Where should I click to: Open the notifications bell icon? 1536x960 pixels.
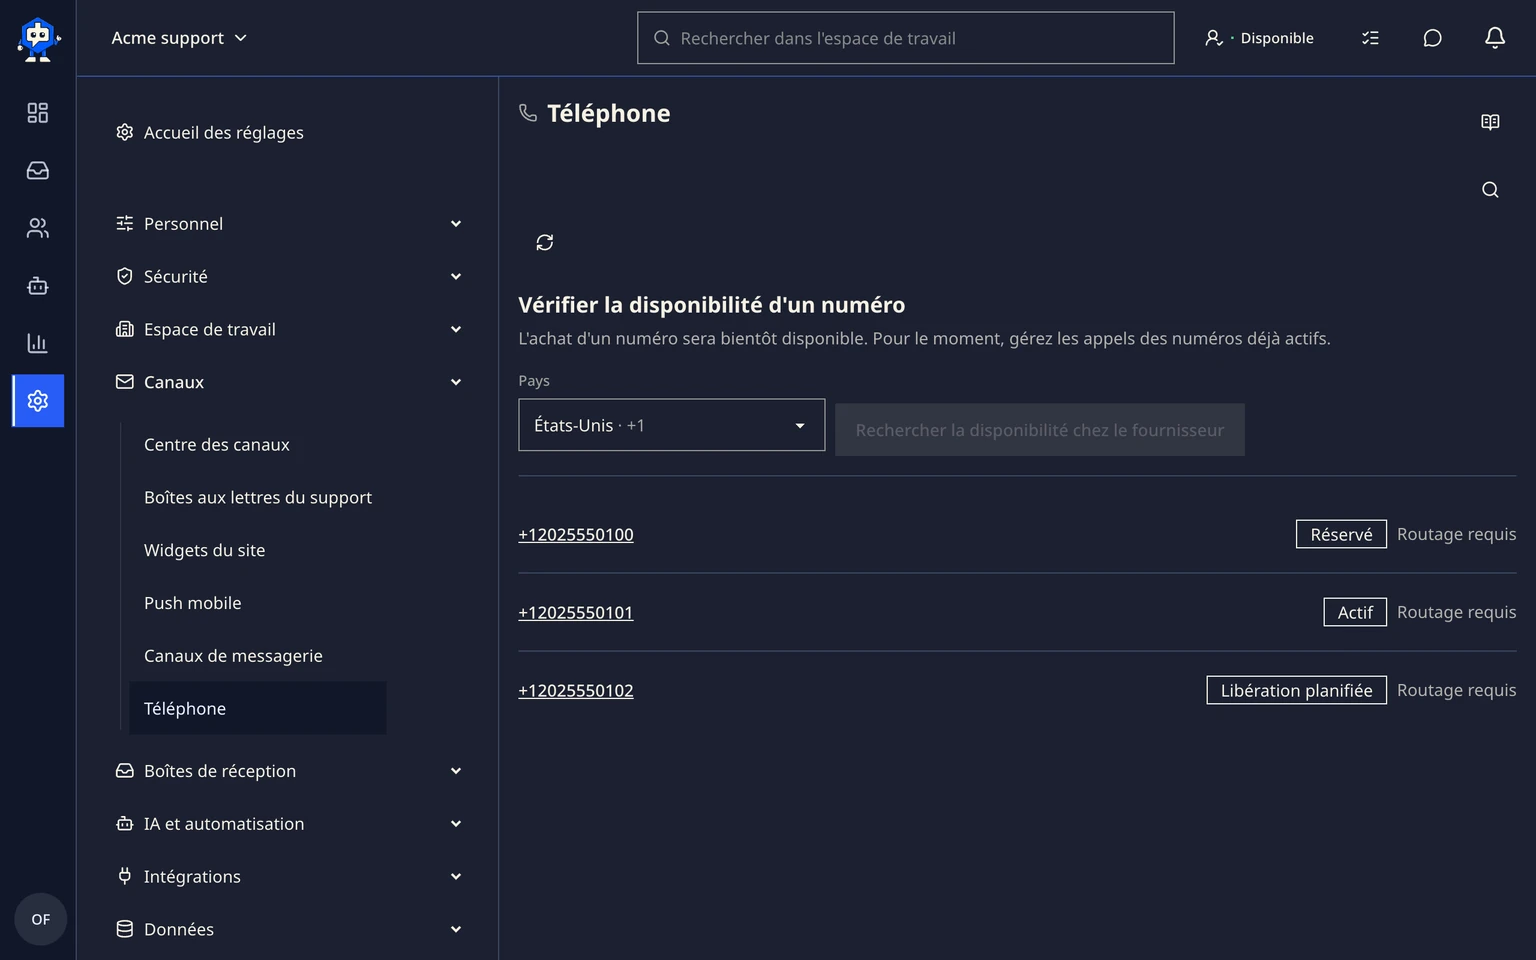[x=1494, y=38]
